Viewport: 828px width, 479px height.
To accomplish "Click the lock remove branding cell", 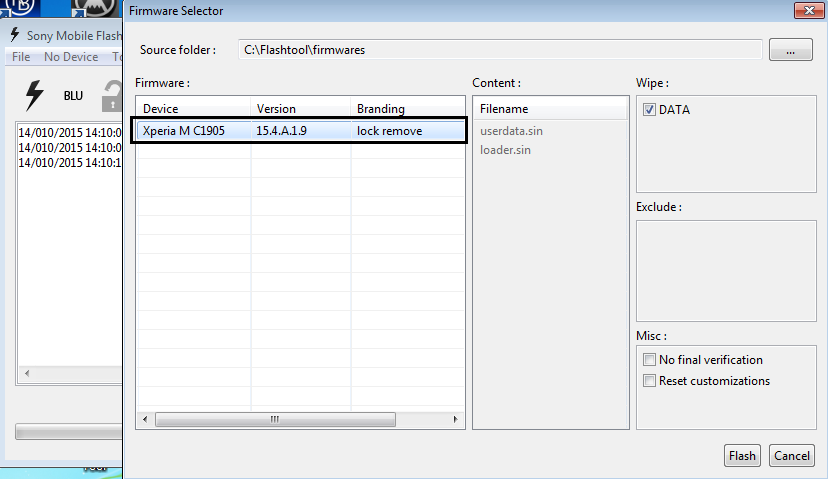I will (x=390, y=131).
